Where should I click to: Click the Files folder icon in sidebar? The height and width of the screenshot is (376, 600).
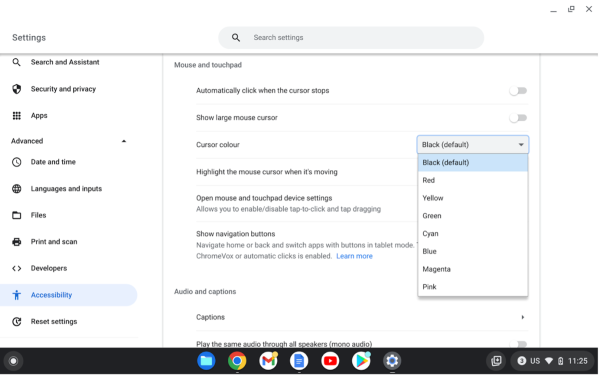16,215
